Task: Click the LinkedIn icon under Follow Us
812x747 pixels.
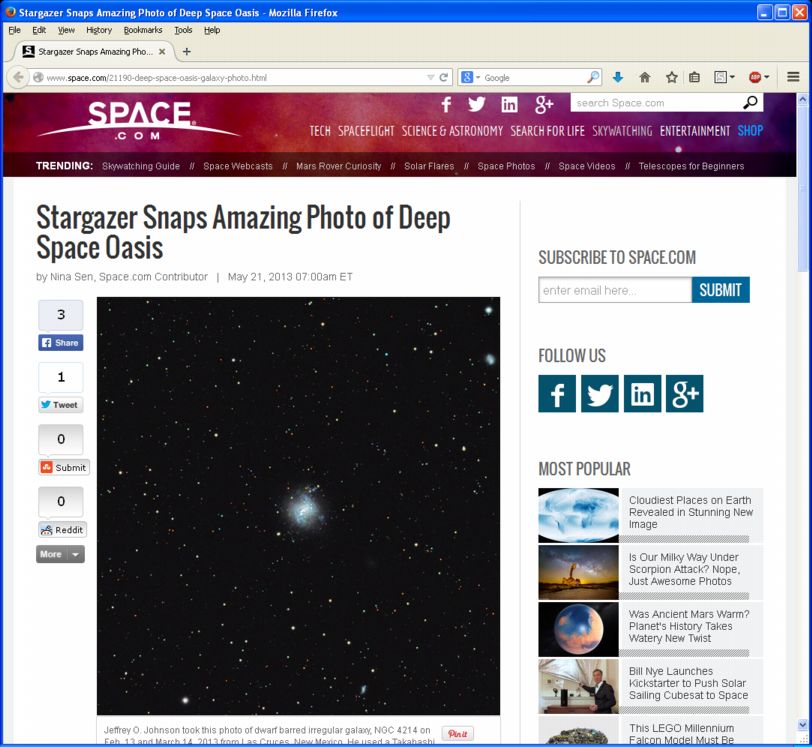Action: pos(642,394)
